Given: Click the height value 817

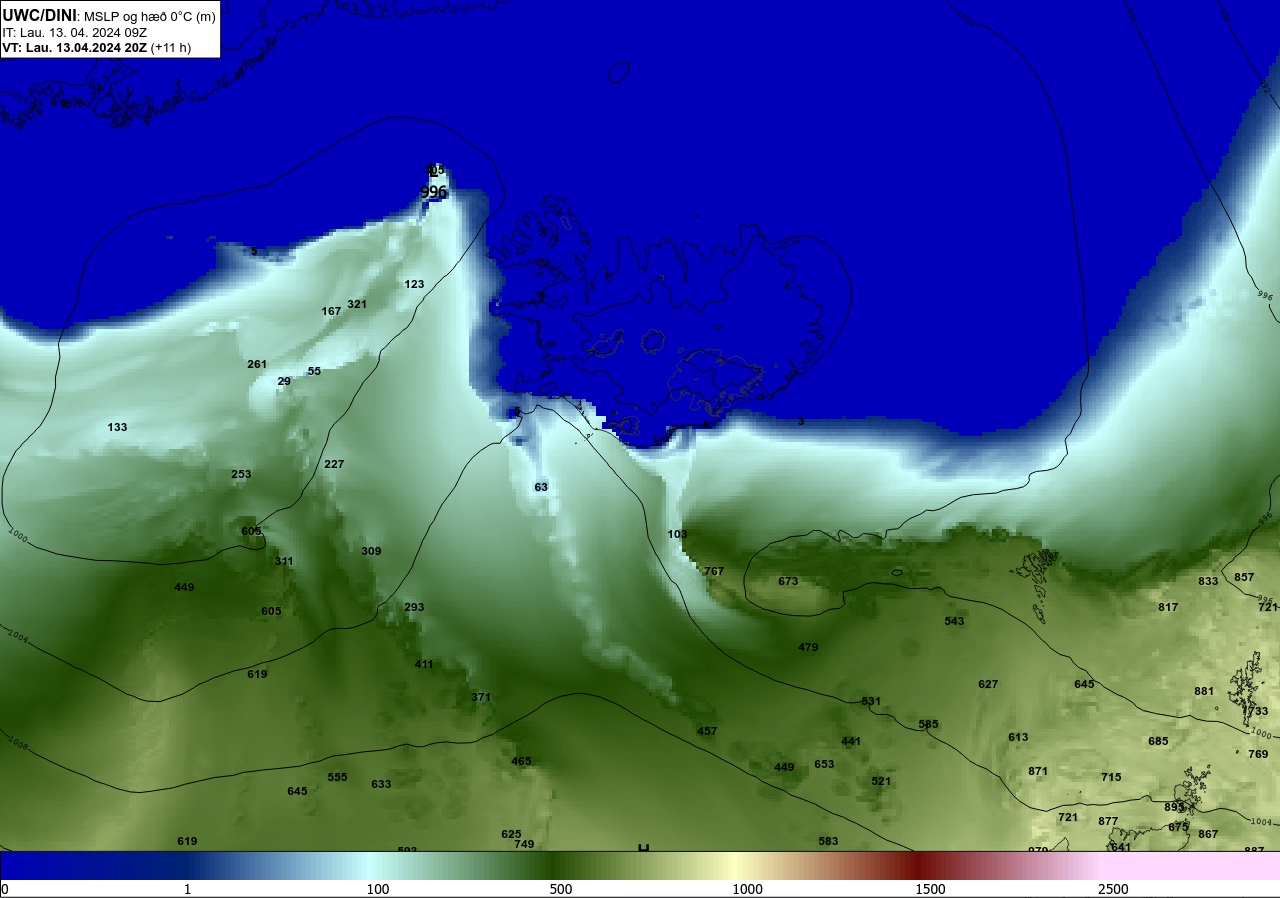Looking at the screenshot, I should pos(1168,607).
